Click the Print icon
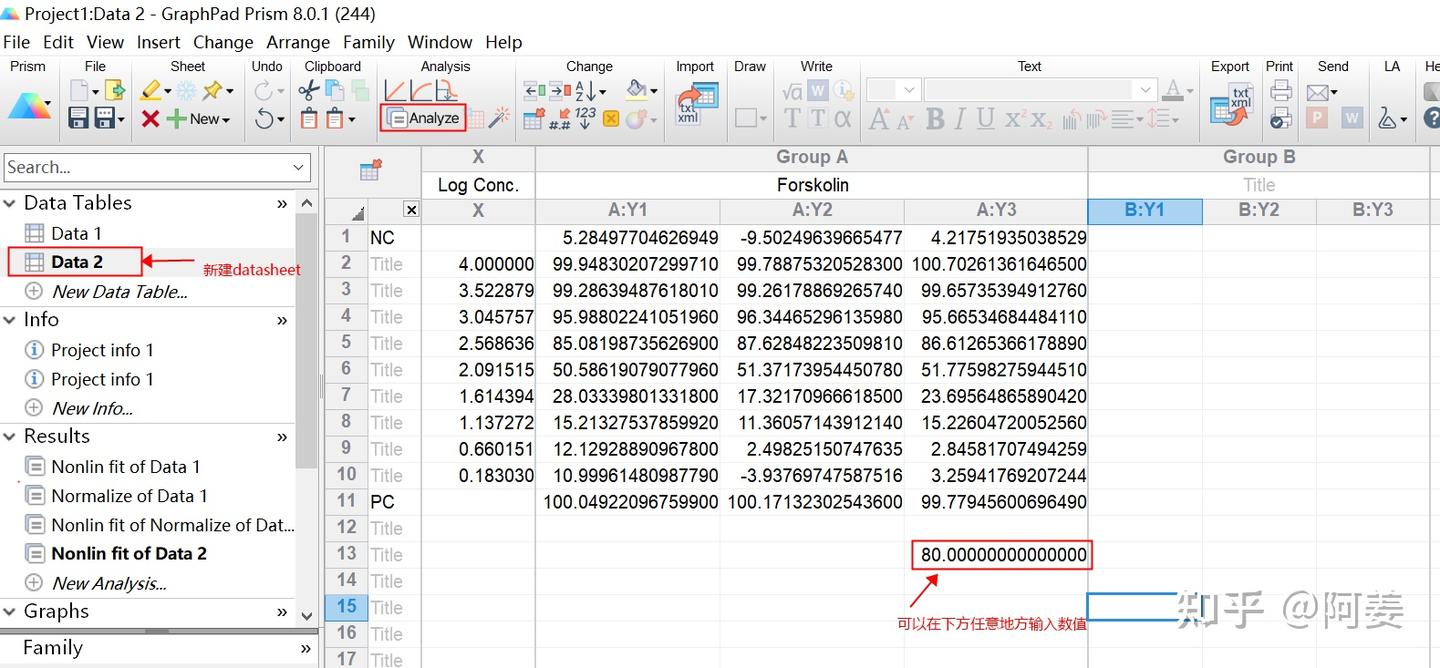1440x668 pixels. [1280, 90]
